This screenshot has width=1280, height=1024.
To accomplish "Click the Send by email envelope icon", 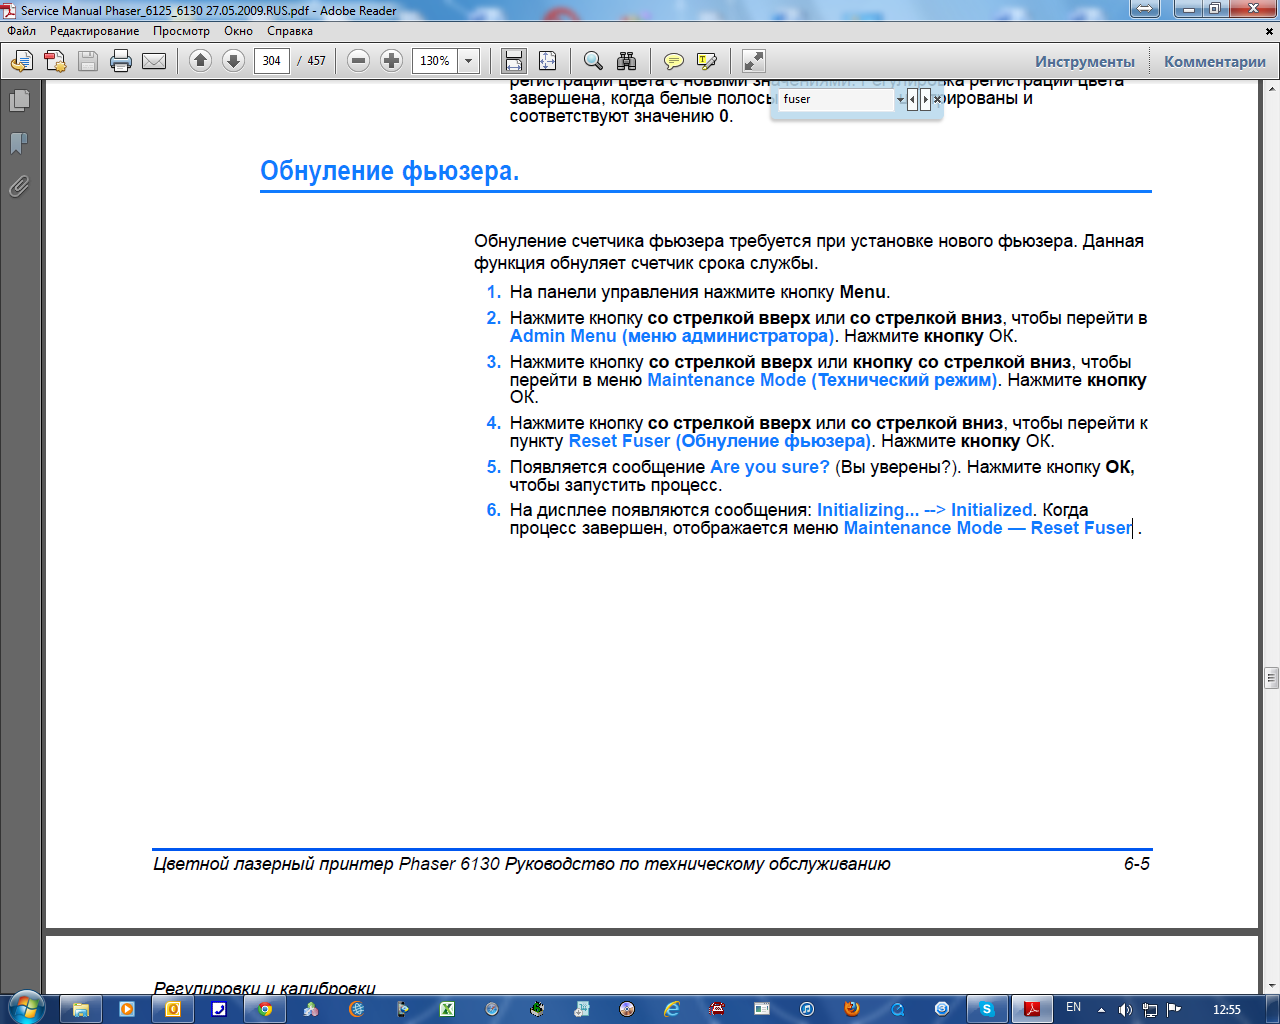I will [154, 61].
